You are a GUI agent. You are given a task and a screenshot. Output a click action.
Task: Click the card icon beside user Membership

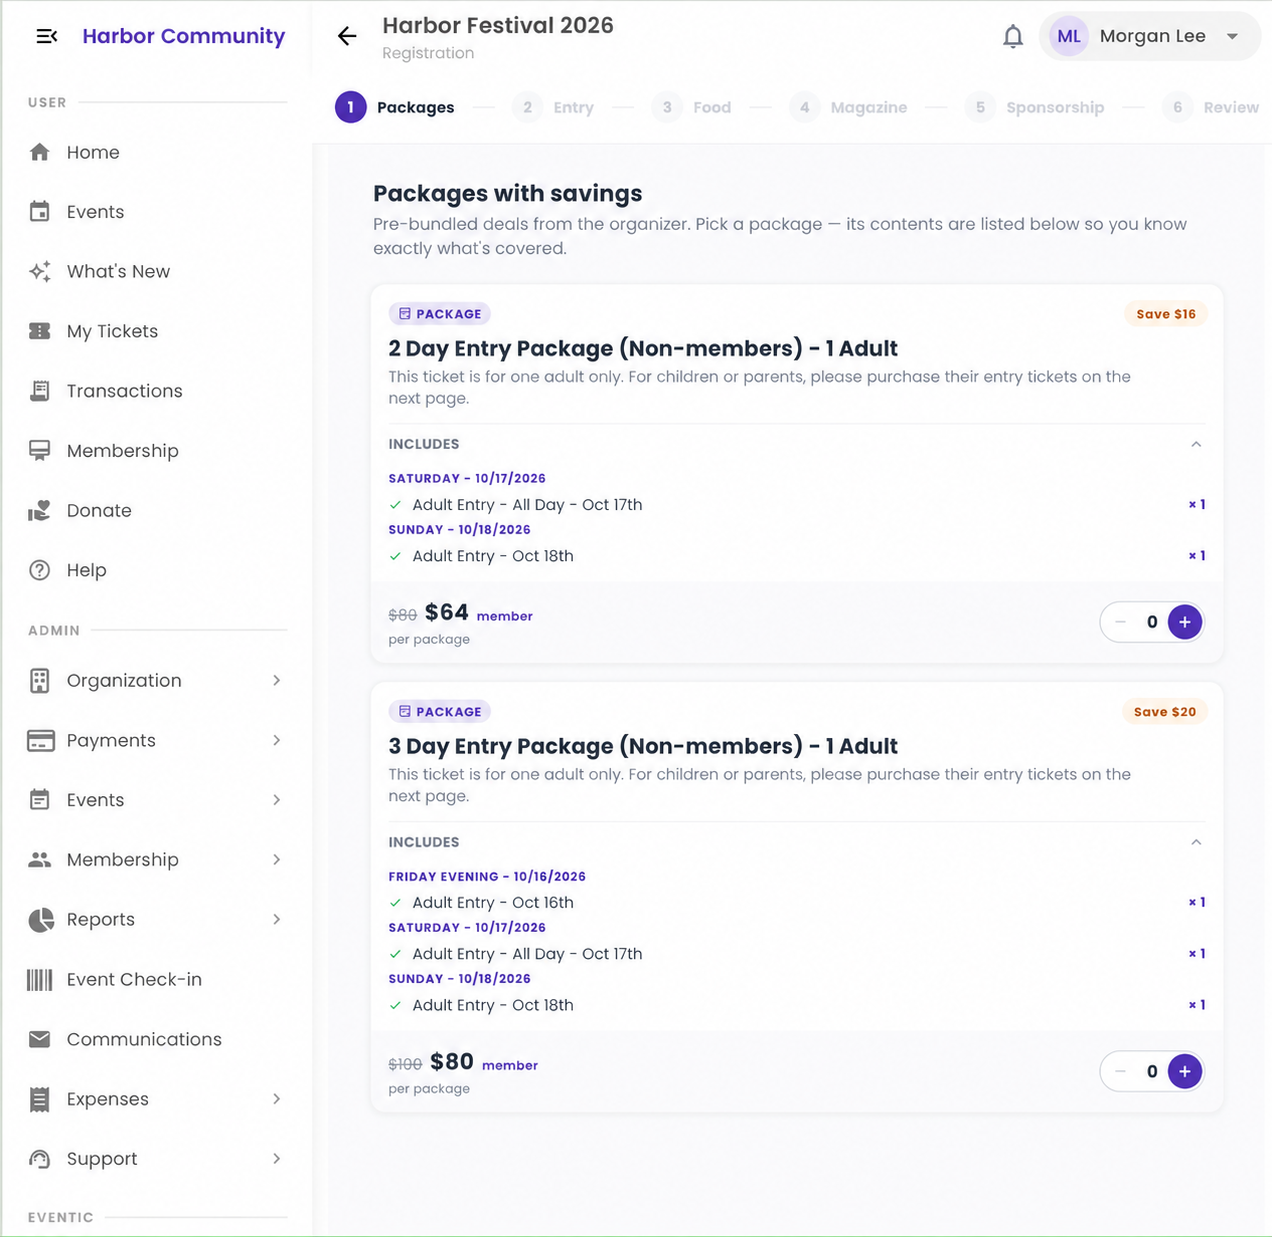[40, 451]
